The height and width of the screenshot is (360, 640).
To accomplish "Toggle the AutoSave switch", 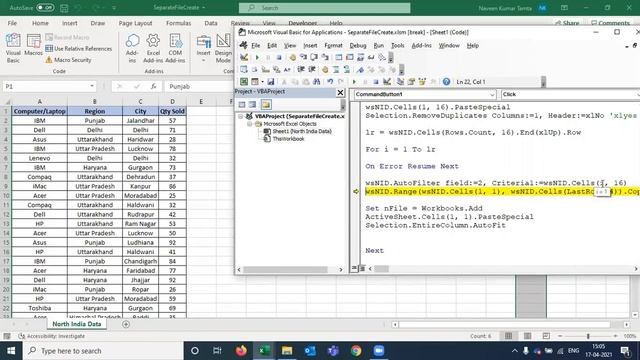I will coord(45,7).
